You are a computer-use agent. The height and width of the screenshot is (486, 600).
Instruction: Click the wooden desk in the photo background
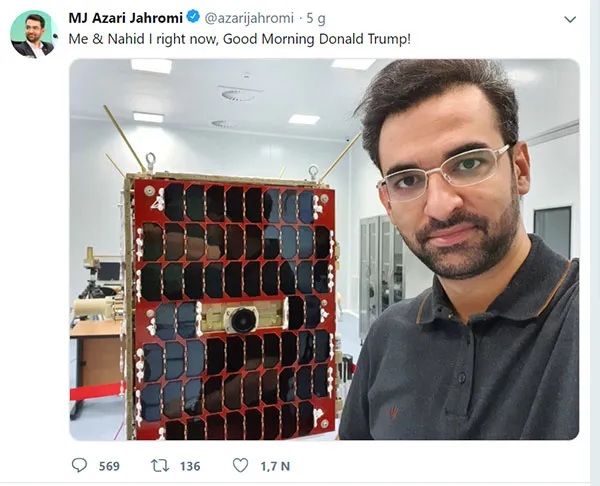[x=97, y=354]
